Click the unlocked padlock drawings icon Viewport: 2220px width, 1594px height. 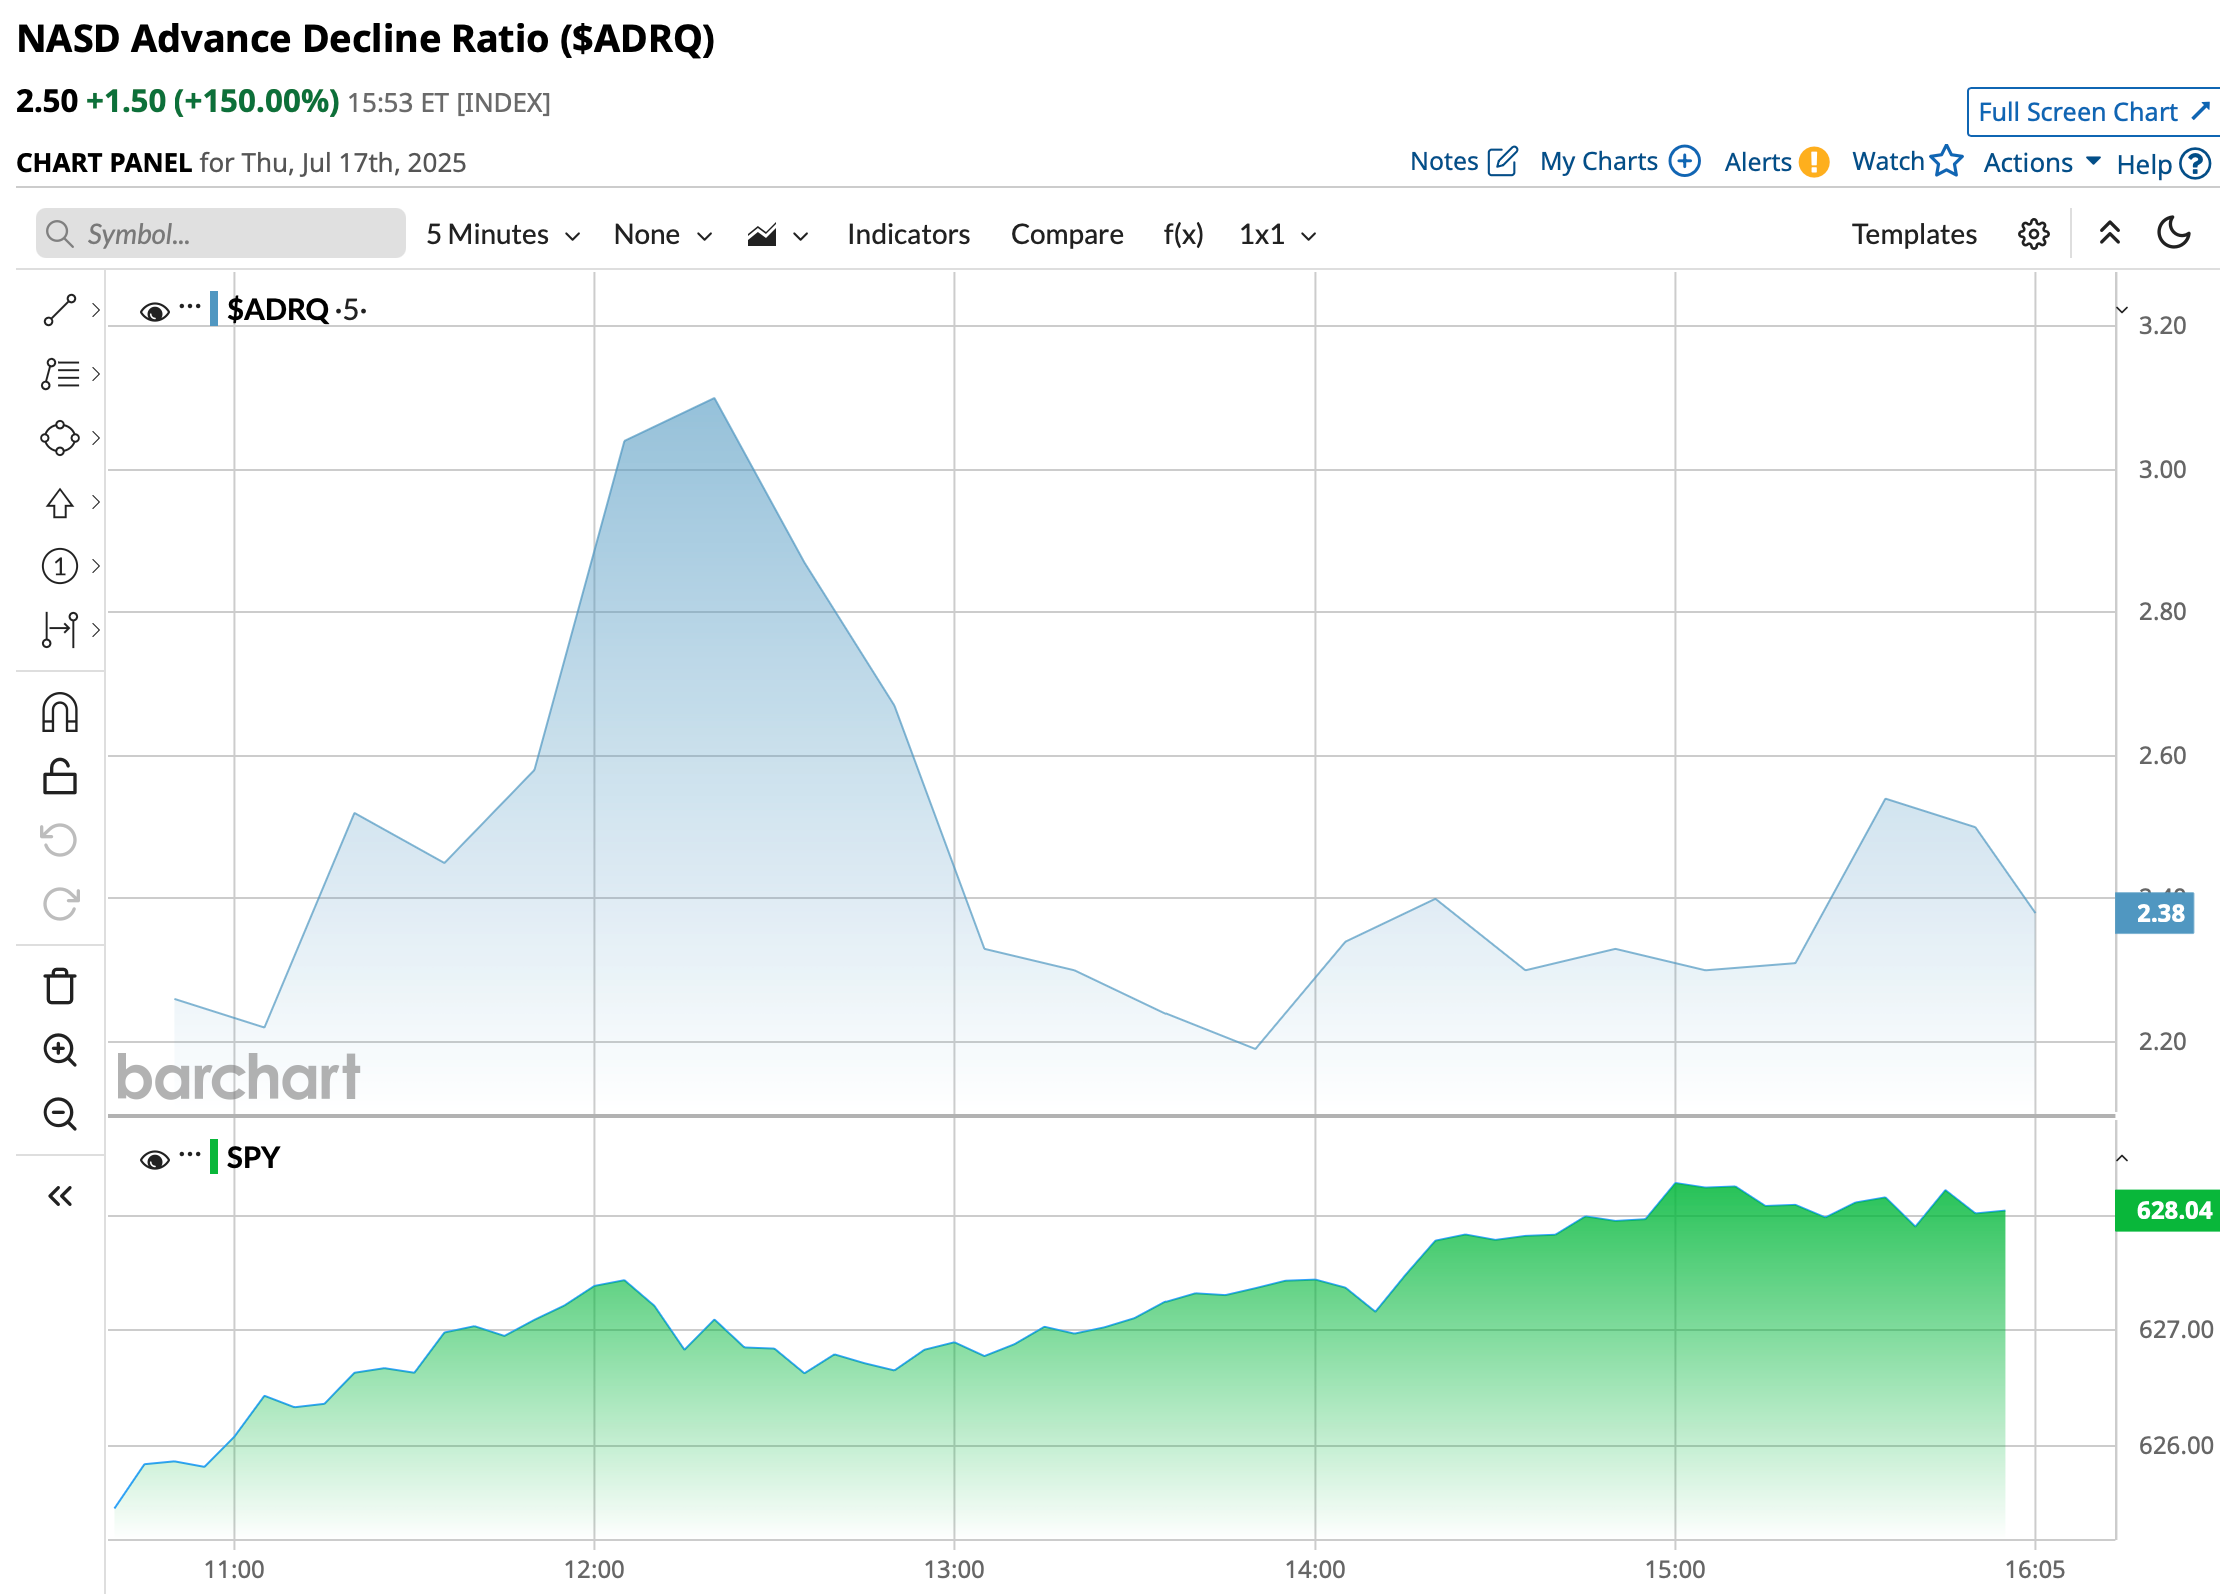point(60,777)
